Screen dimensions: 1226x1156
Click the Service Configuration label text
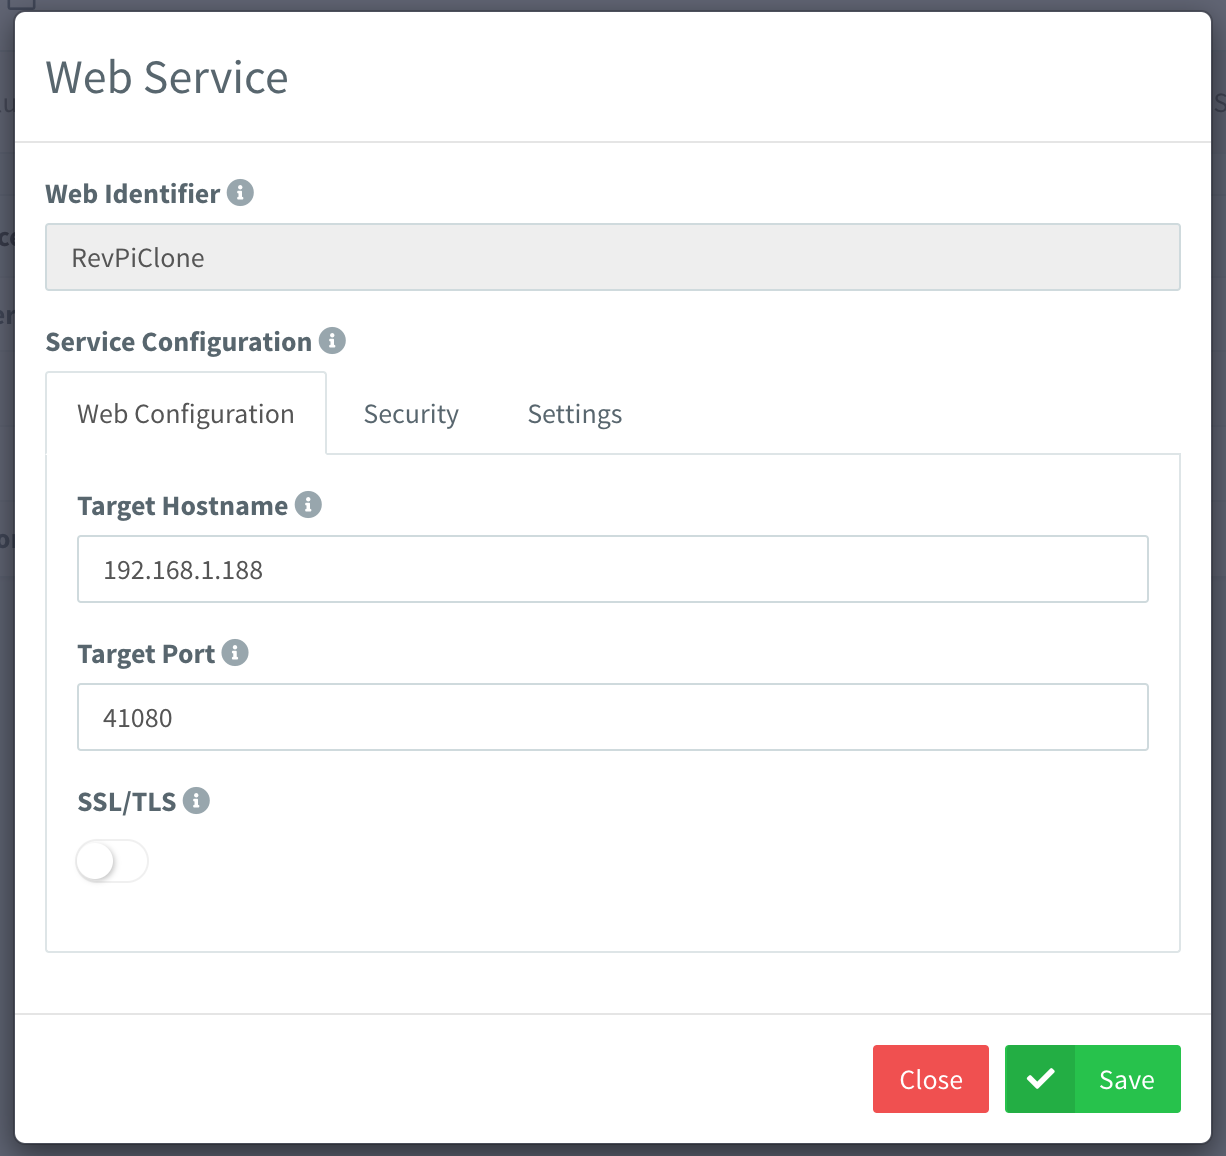tap(178, 342)
